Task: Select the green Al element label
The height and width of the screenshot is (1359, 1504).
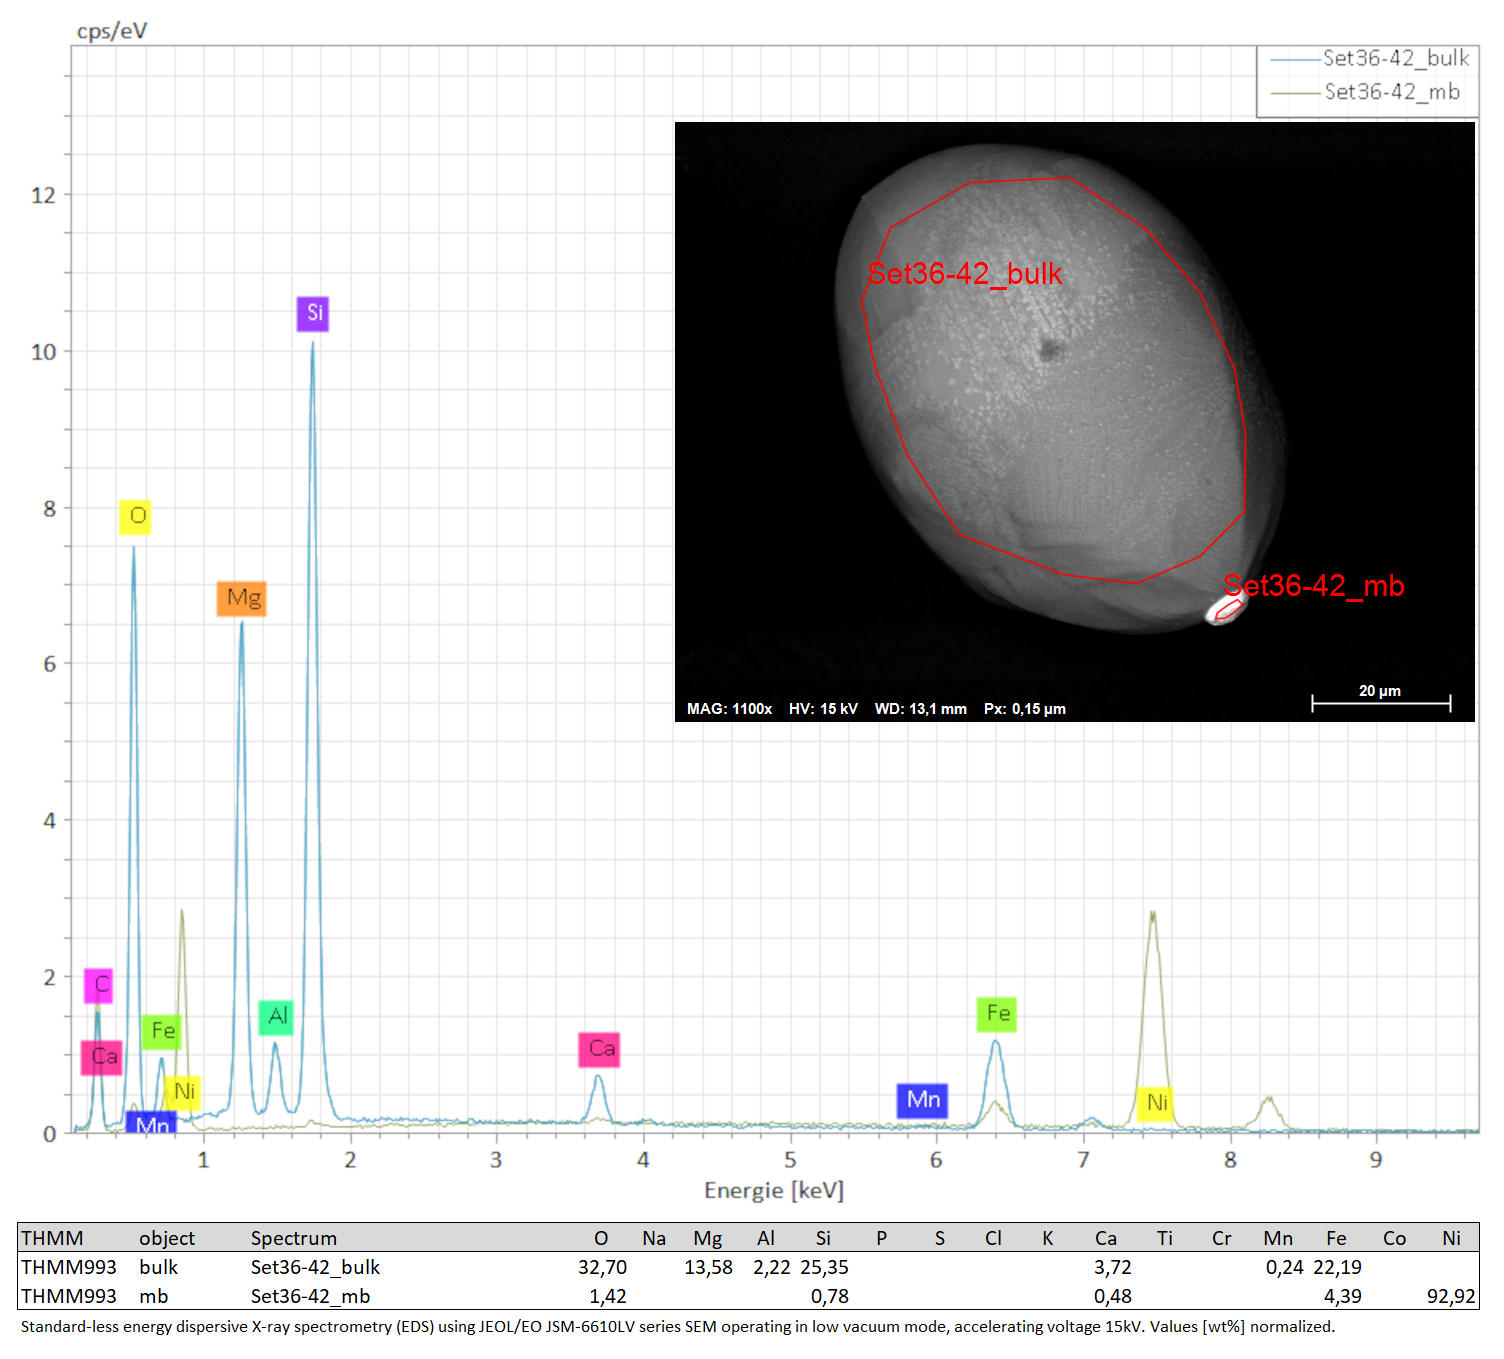Action: pyautogui.click(x=276, y=1017)
